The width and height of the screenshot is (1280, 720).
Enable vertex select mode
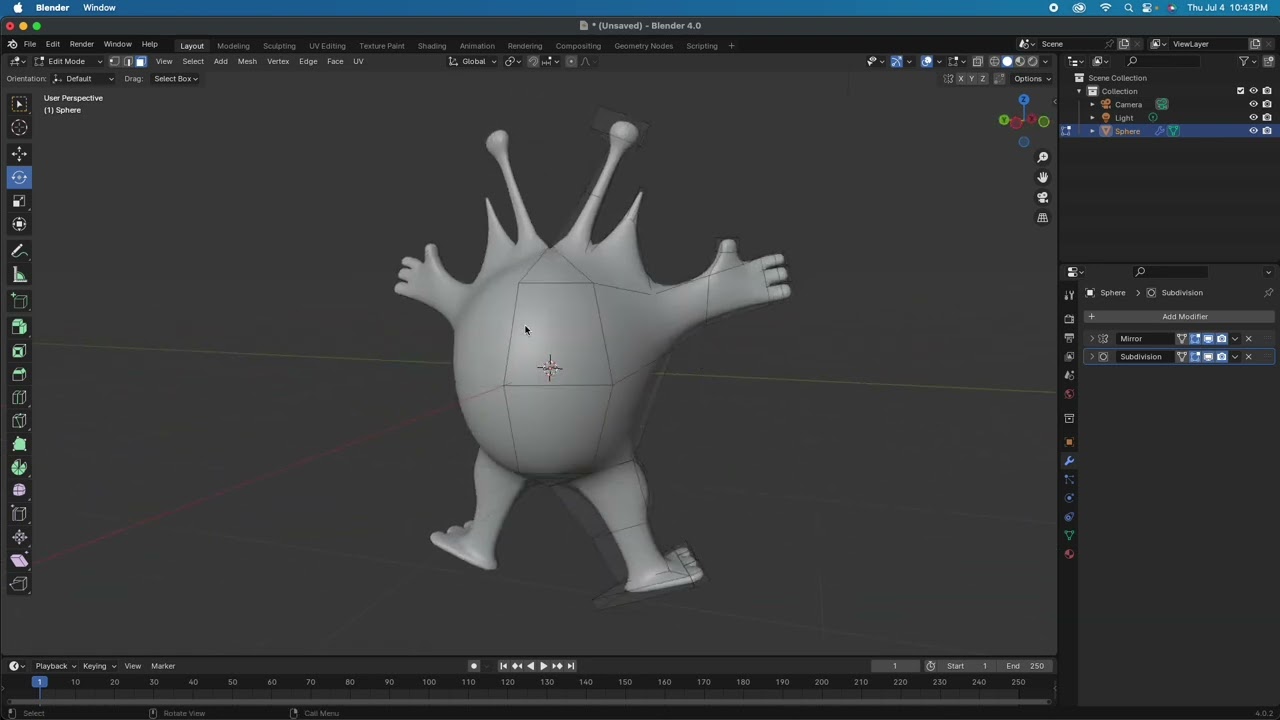coord(114,61)
